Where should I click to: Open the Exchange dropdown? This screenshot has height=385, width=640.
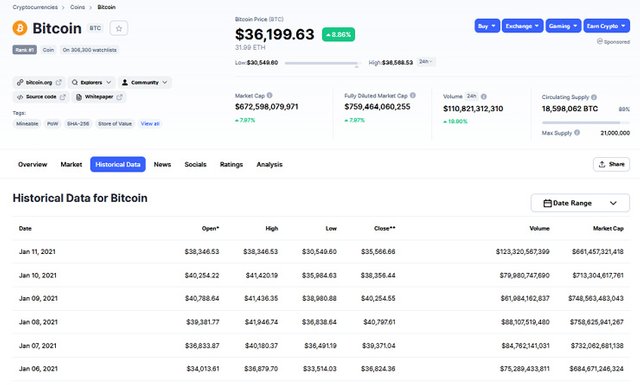pyautogui.click(x=522, y=26)
